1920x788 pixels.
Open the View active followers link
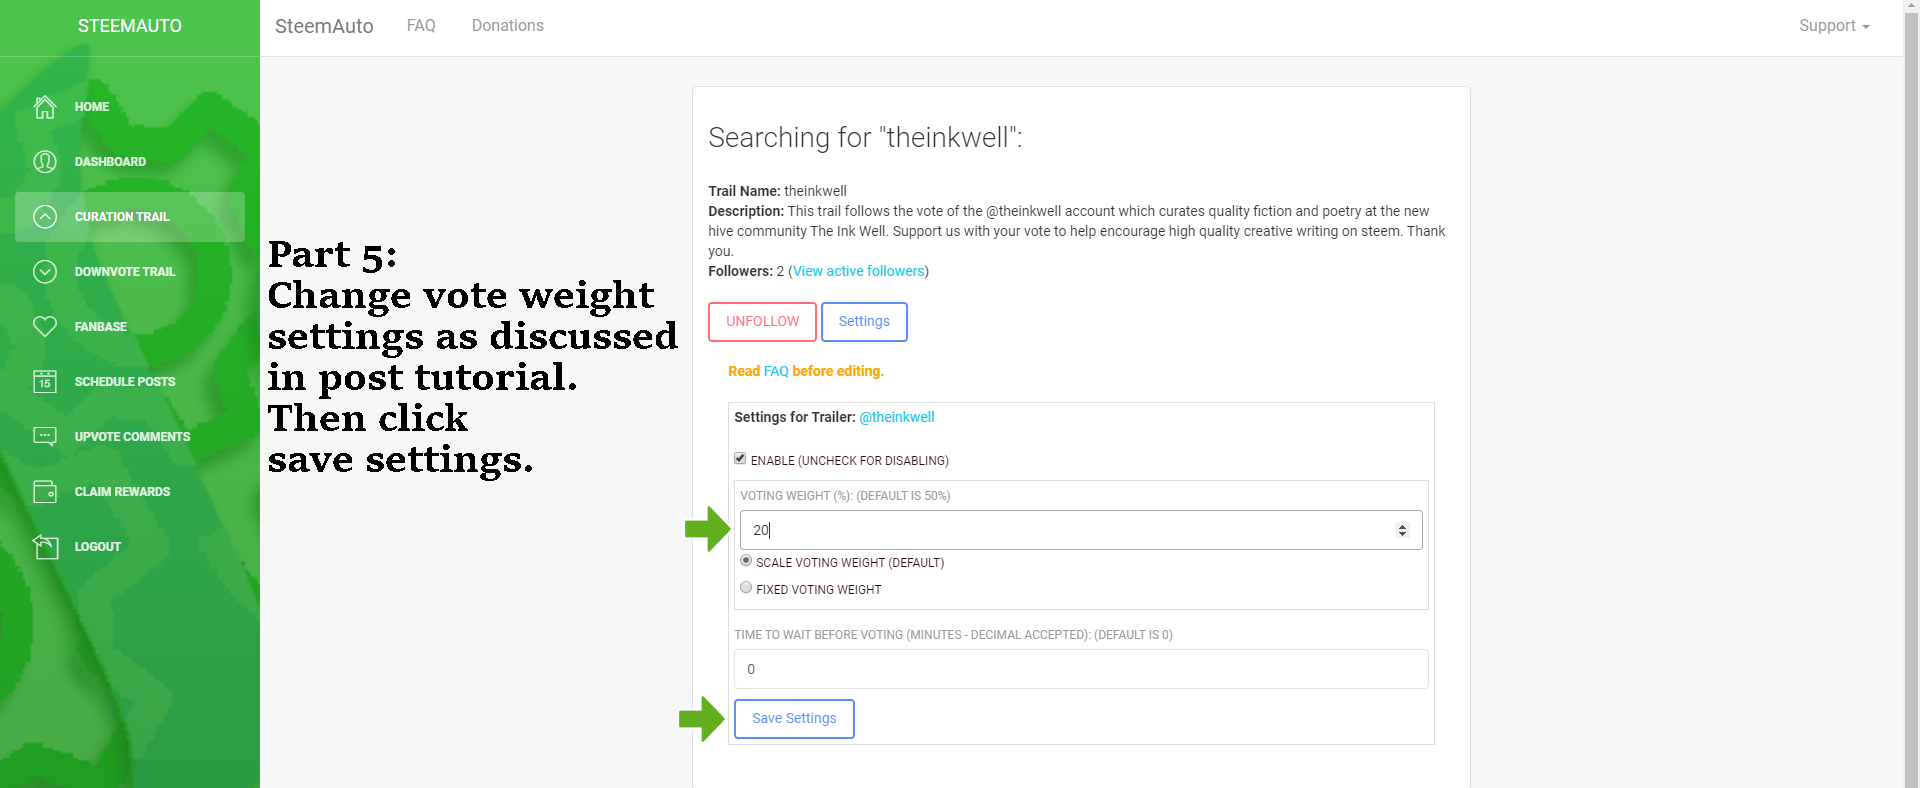point(859,271)
